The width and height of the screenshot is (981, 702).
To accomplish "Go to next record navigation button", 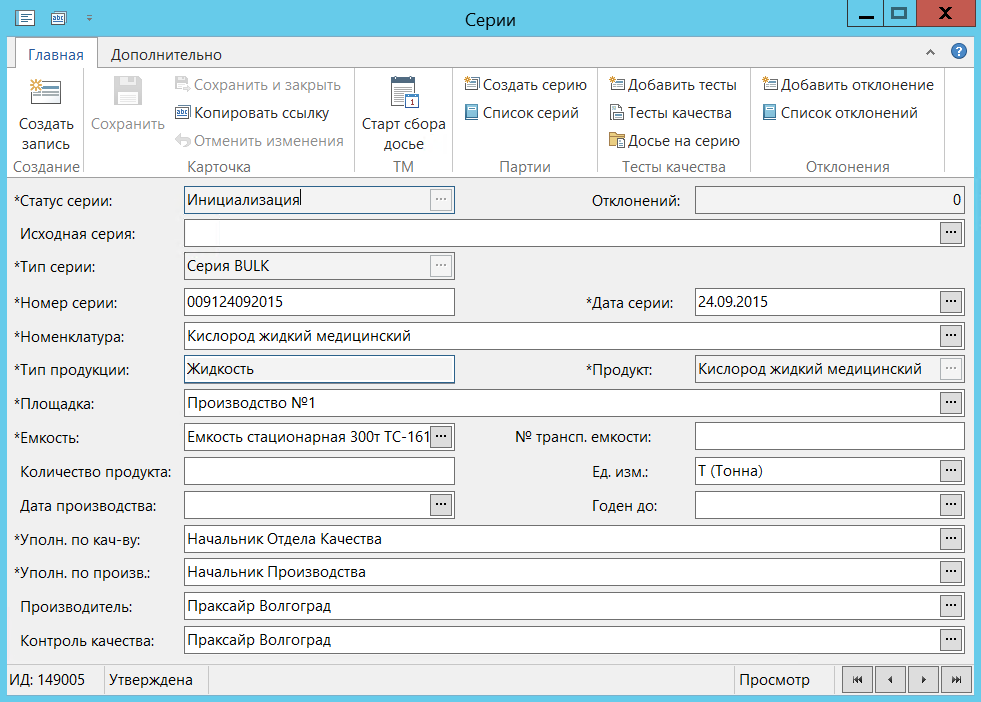I will coord(923,679).
